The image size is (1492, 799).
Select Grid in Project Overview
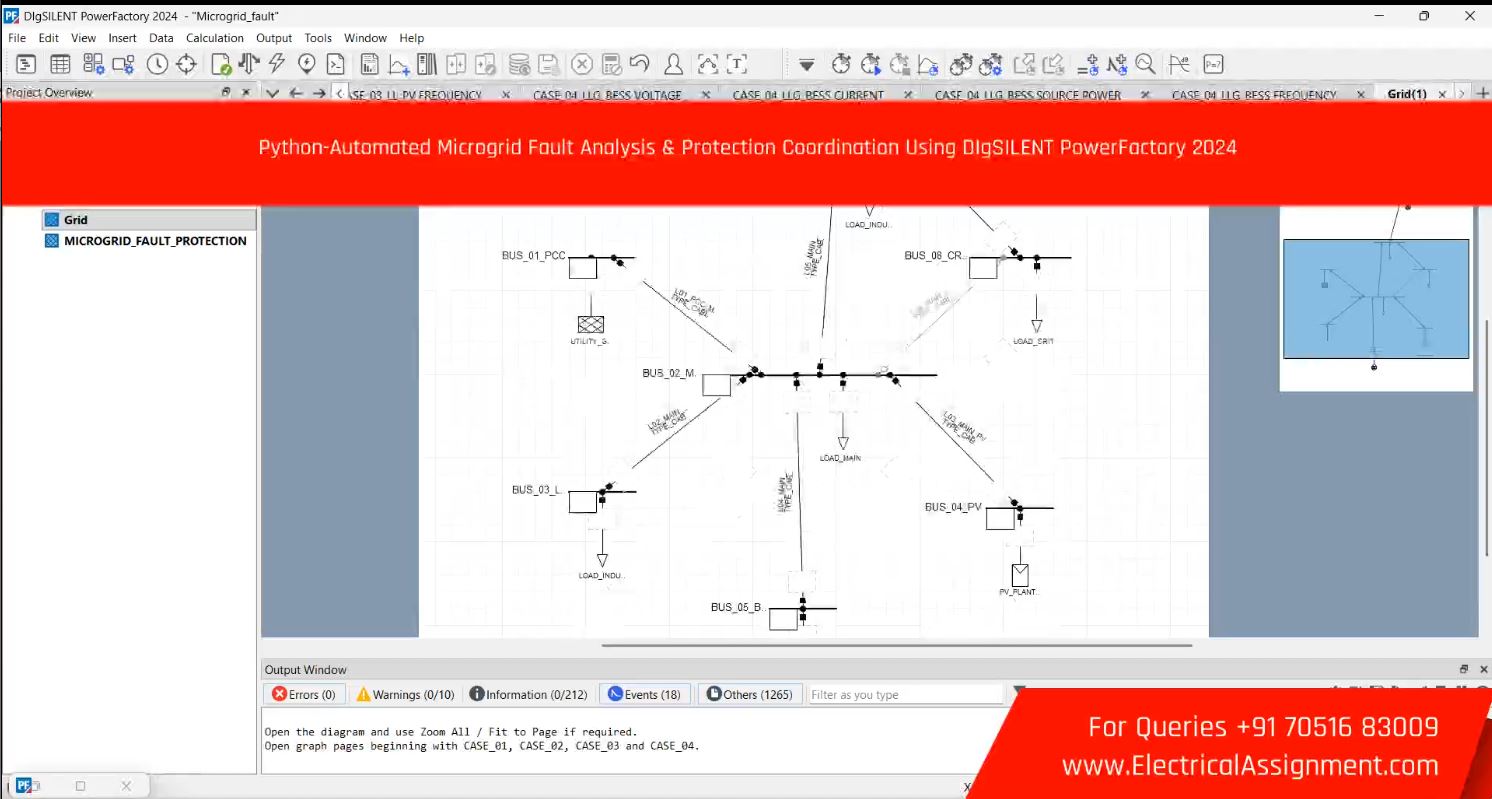click(x=148, y=220)
